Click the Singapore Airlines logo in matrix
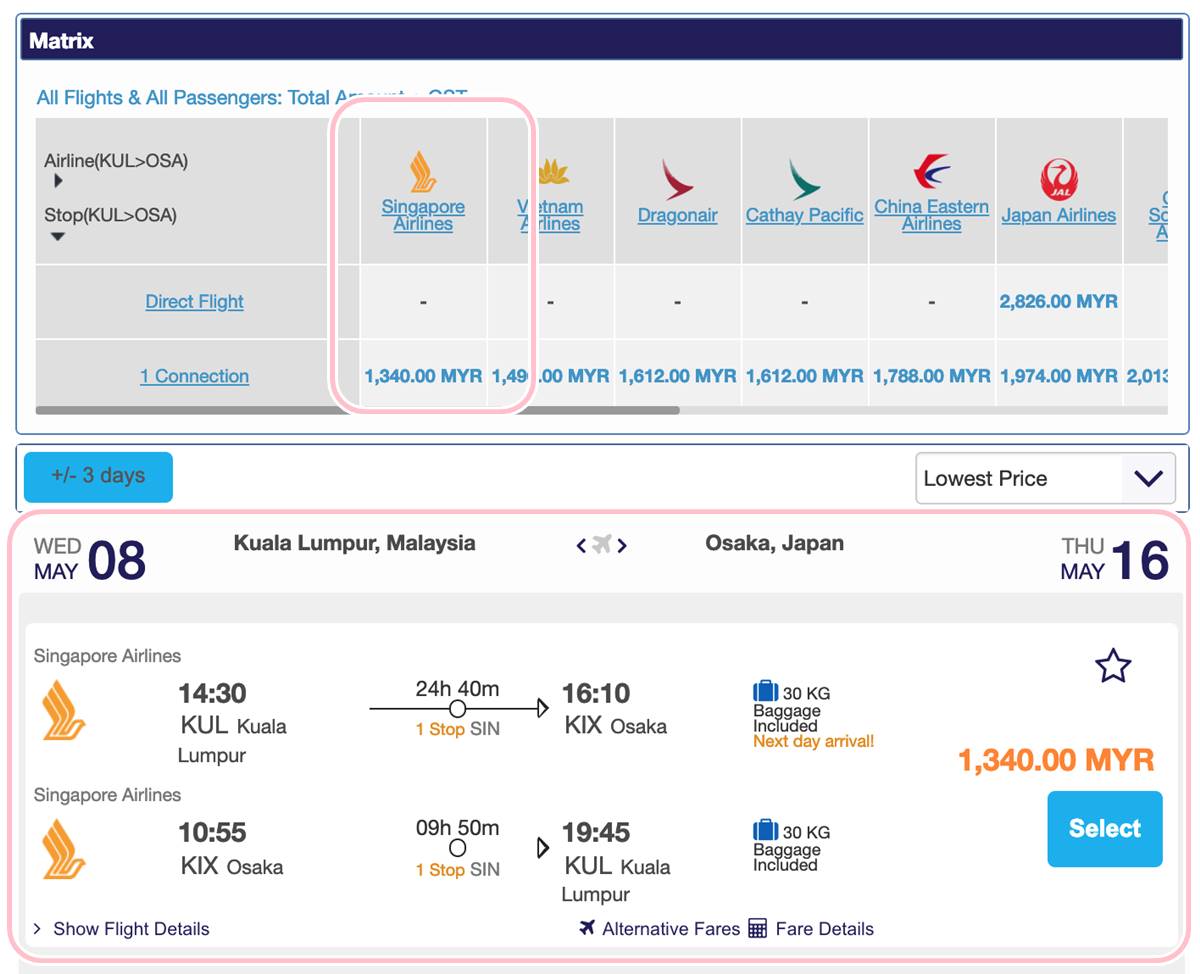The height and width of the screenshot is (974, 1200). (x=423, y=171)
